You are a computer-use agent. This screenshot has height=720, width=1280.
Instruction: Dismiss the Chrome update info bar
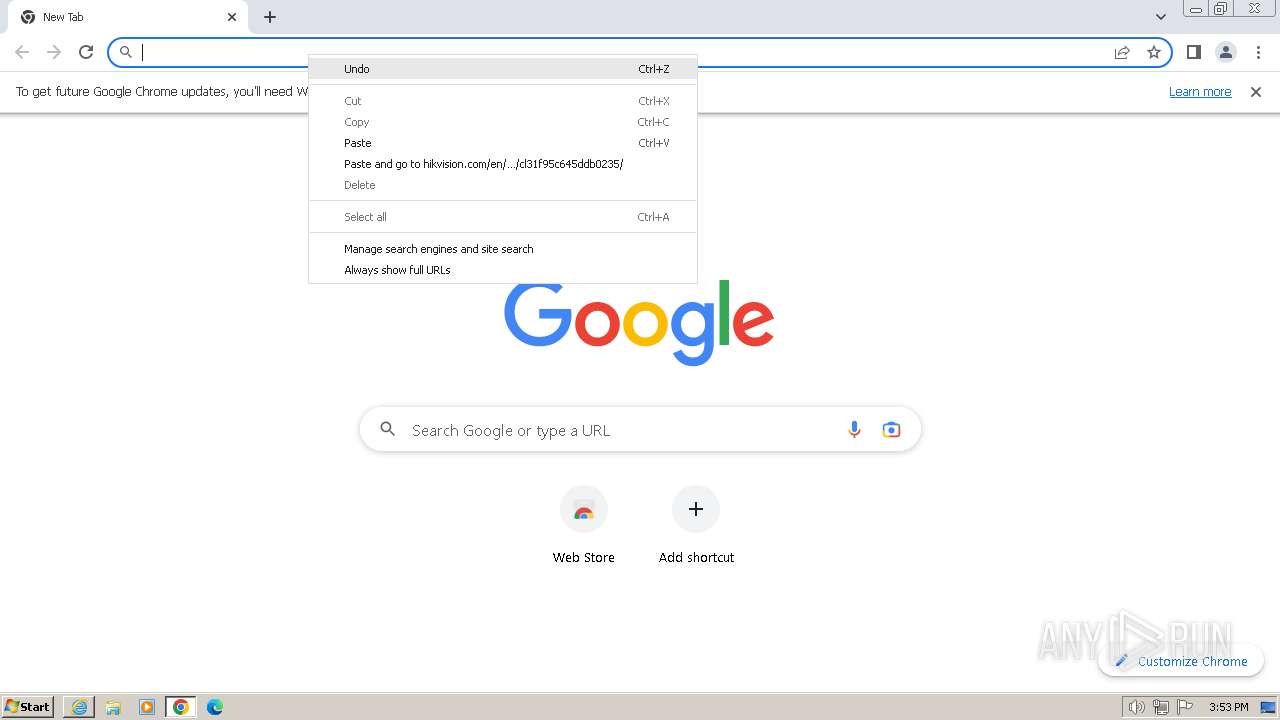(x=1256, y=92)
